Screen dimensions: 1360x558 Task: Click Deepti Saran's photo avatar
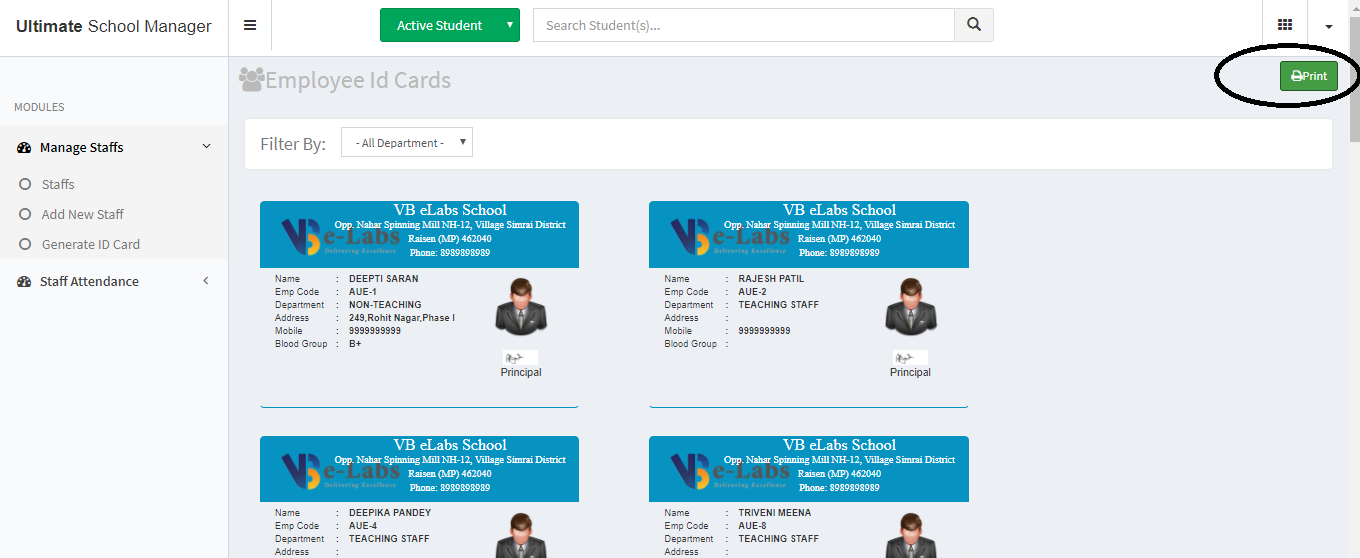pyautogui.click(x=520, y=306)
